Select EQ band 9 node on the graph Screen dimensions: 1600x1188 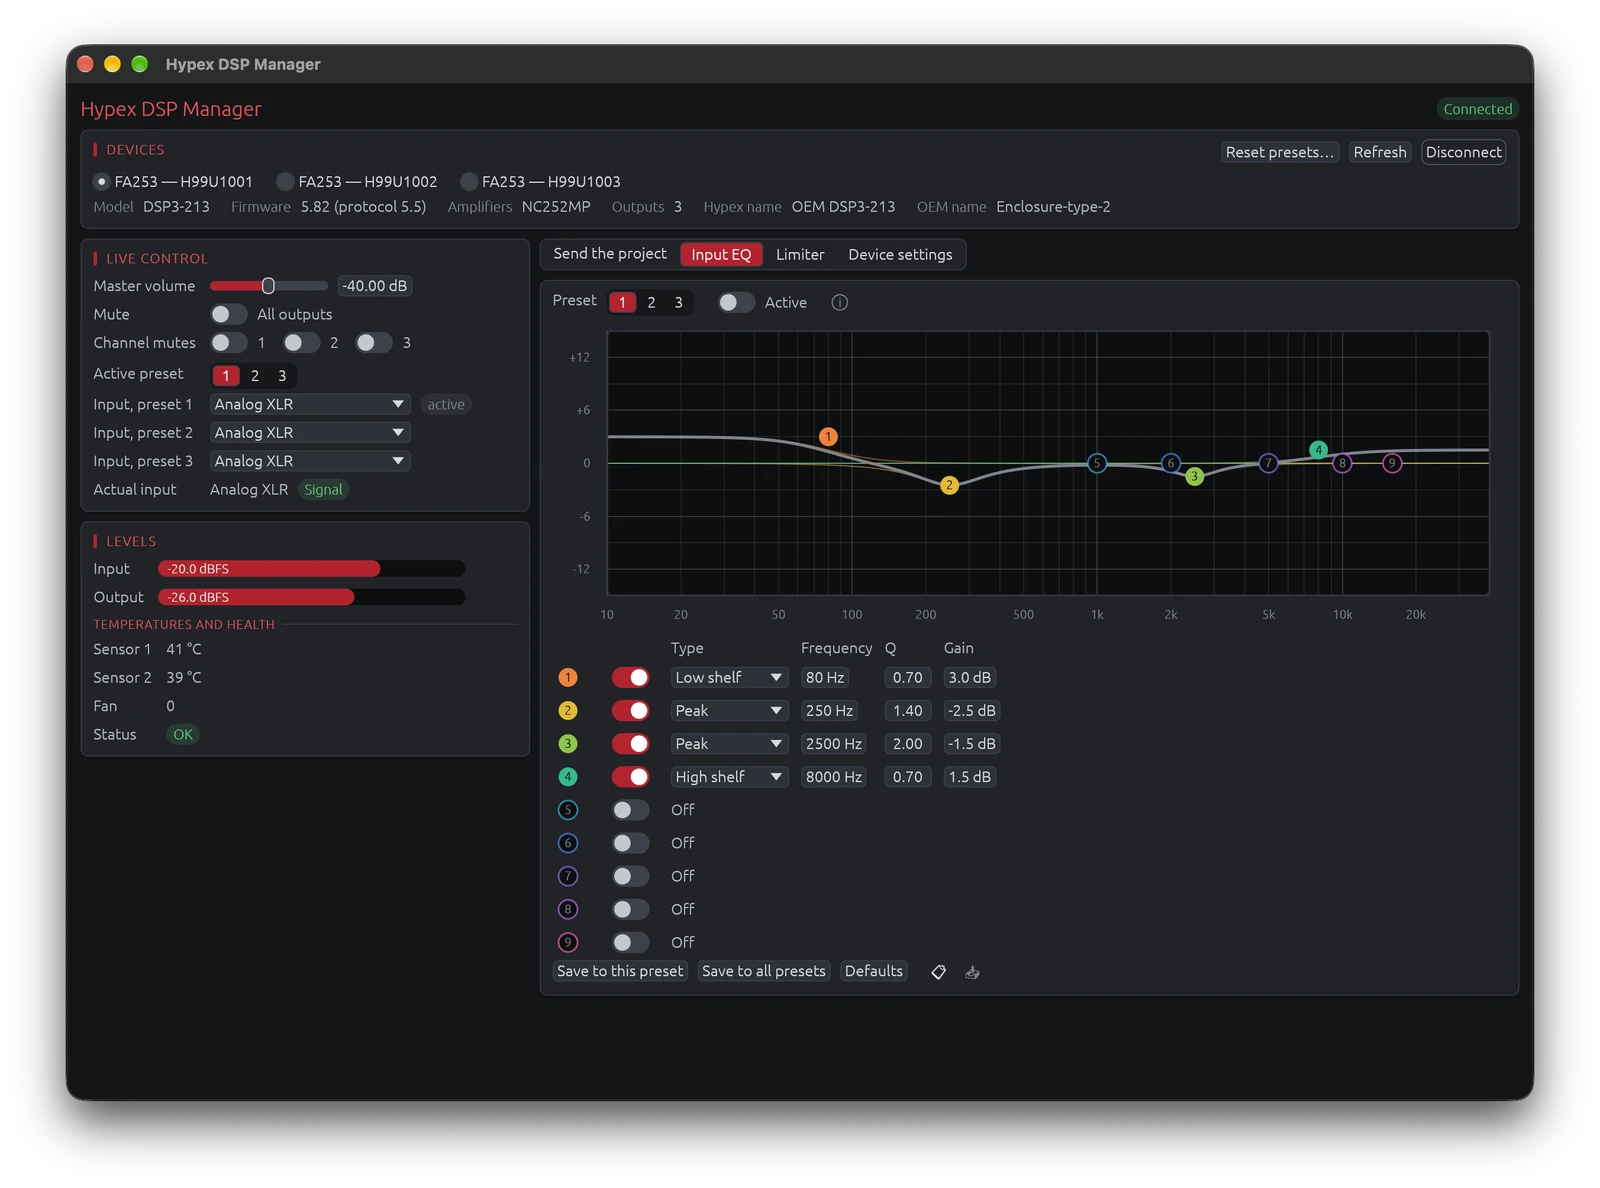(1392, 463)
